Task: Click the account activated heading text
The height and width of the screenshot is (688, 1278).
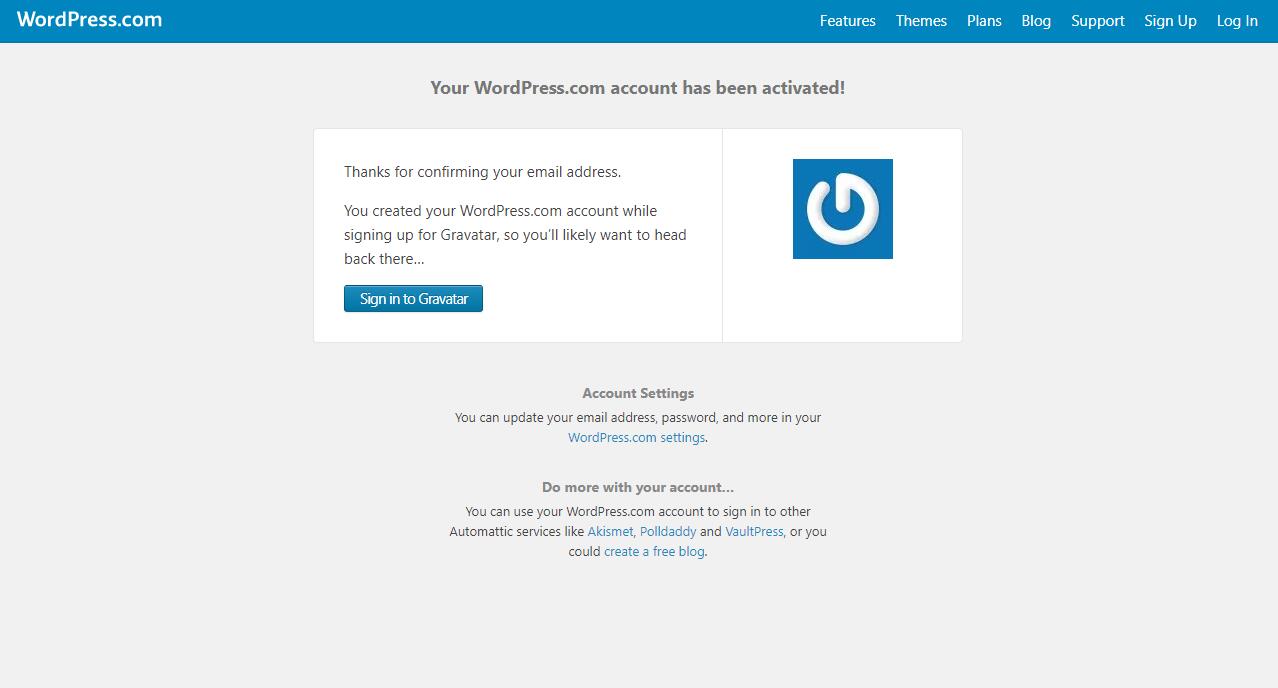Action: point(638,87)
